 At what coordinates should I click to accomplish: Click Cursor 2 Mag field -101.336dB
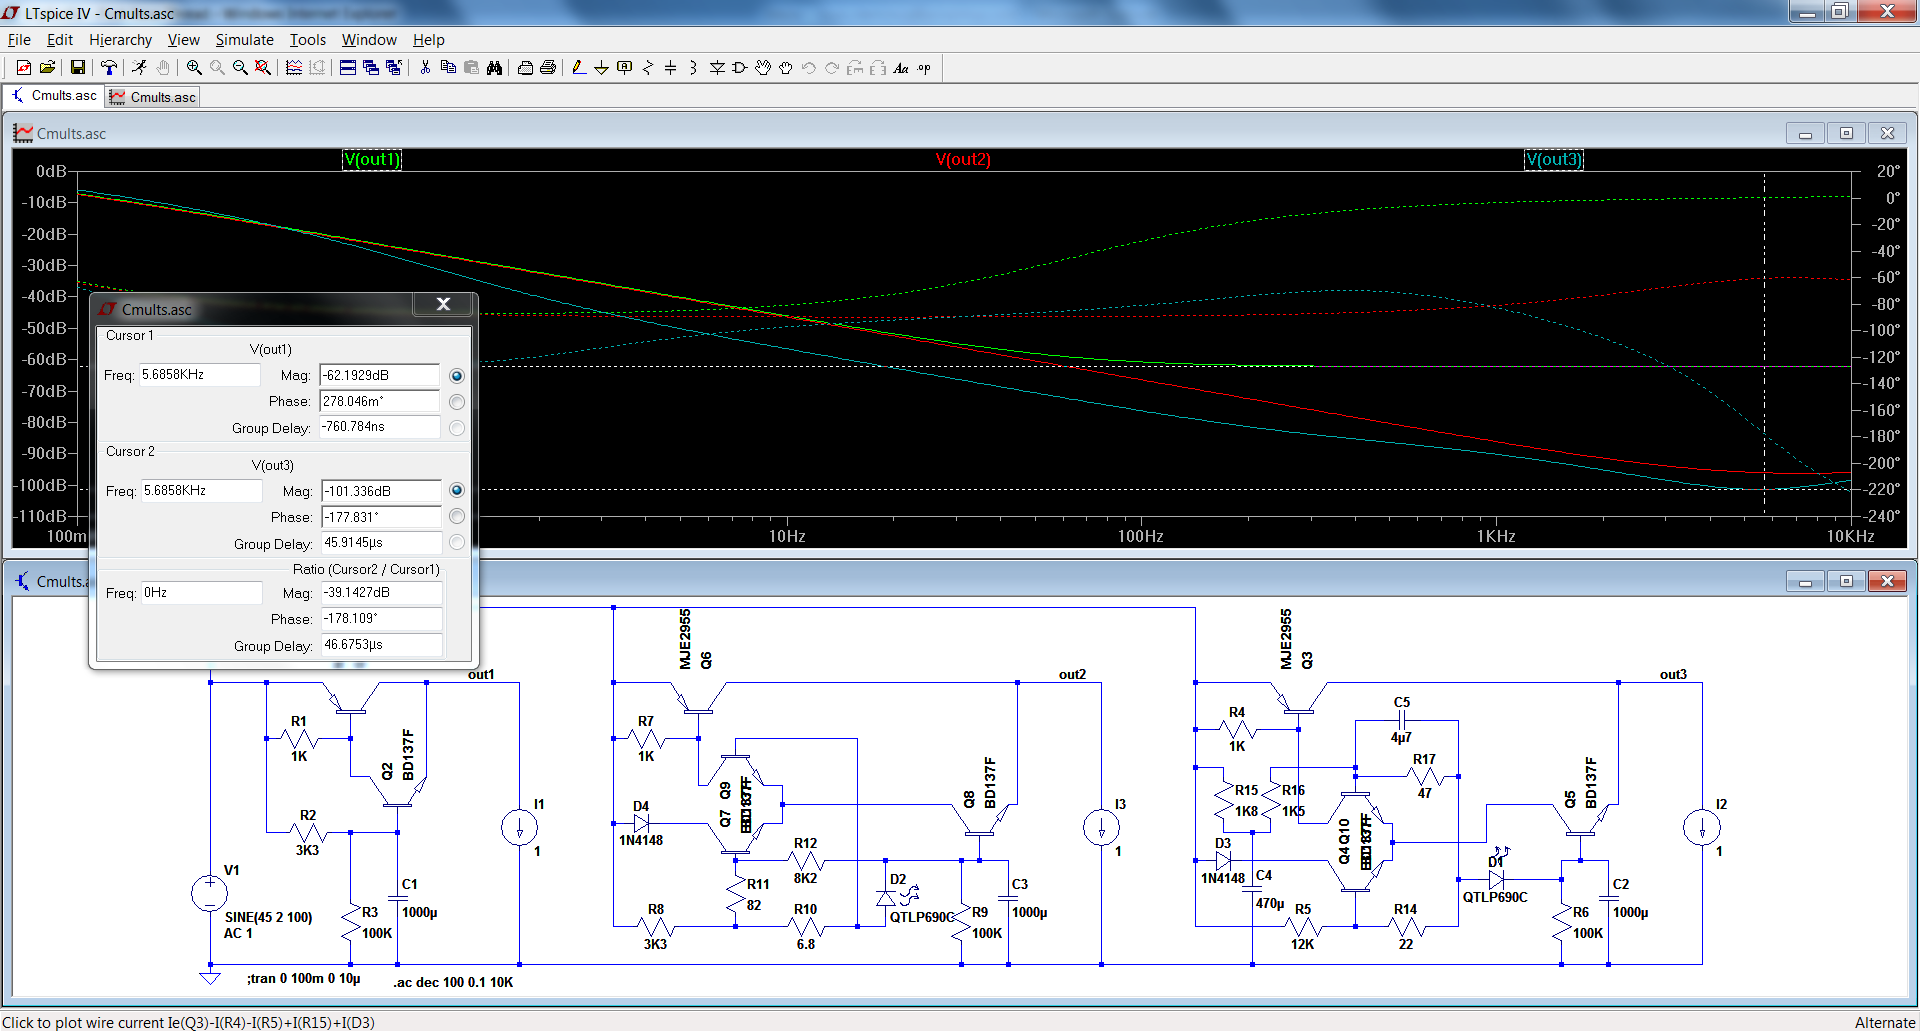click(x=381, y=491)
